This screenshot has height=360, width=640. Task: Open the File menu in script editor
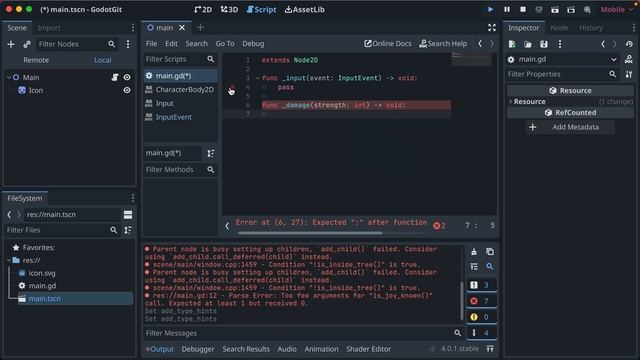click(151, 44)
